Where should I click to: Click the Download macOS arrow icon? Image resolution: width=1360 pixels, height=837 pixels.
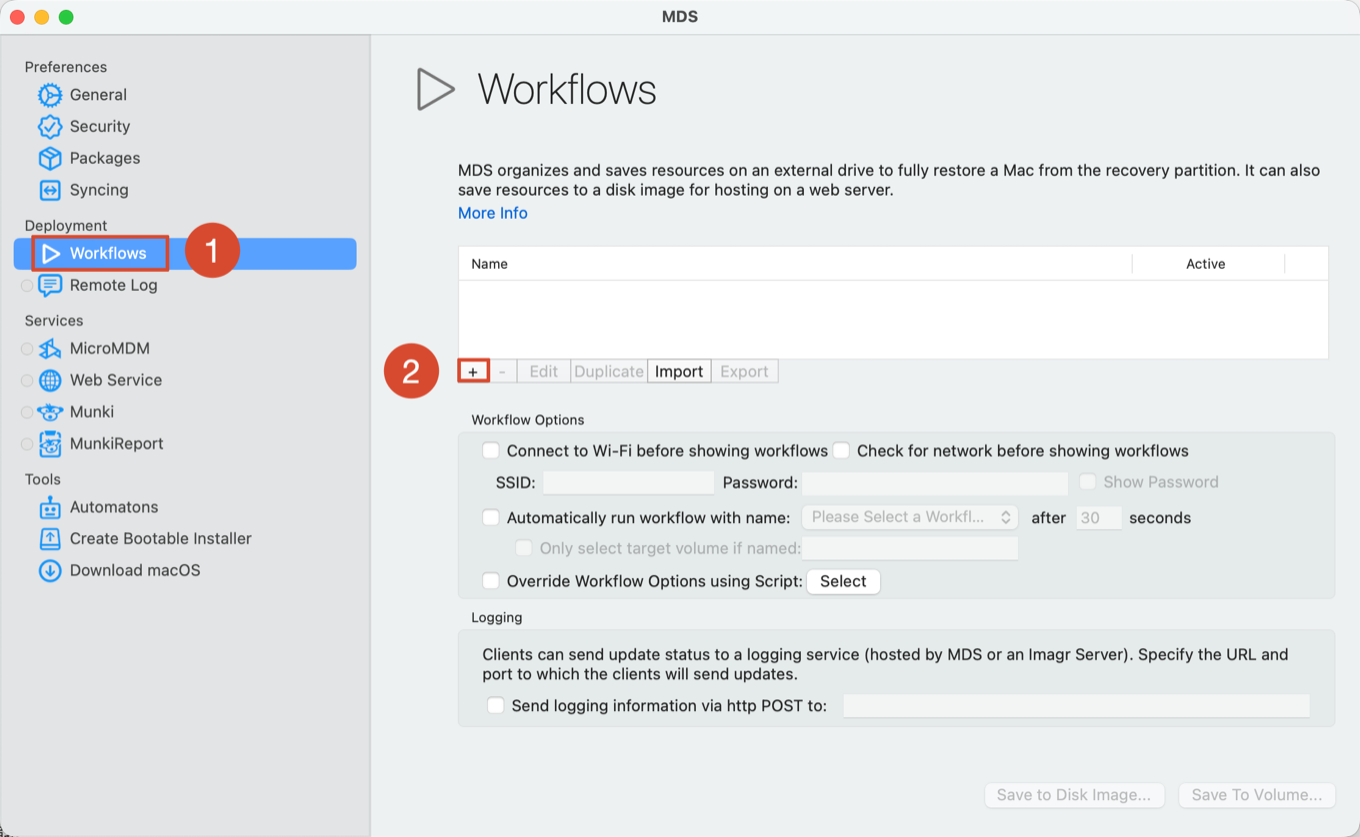(x=50, y=571)
